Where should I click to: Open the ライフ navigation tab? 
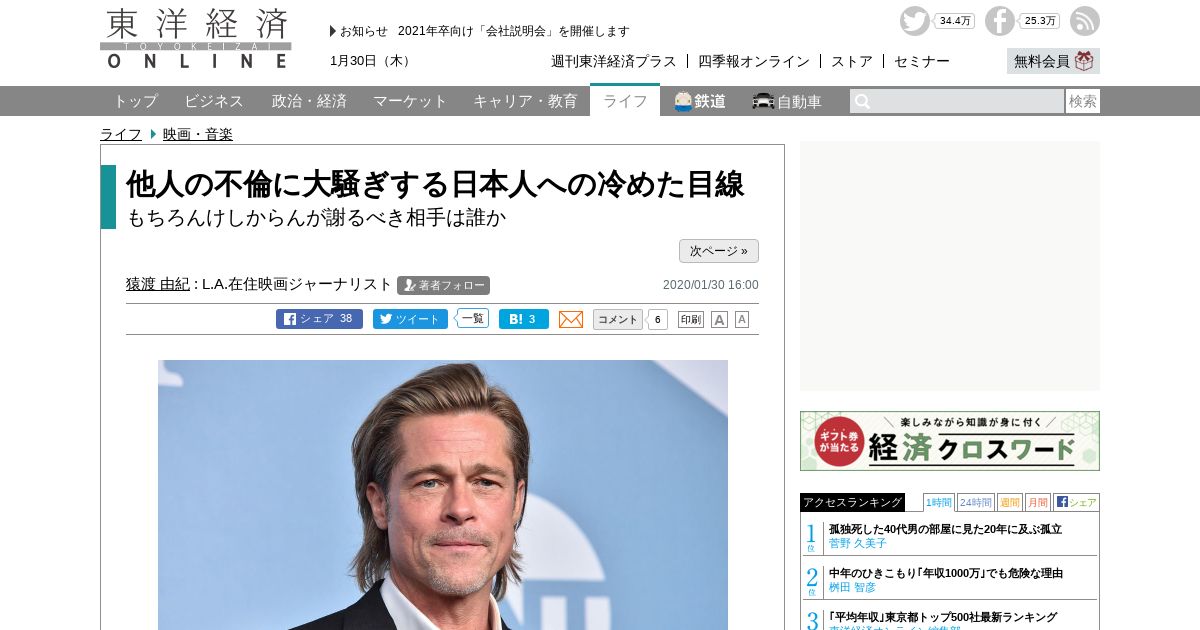pos(625,101)
